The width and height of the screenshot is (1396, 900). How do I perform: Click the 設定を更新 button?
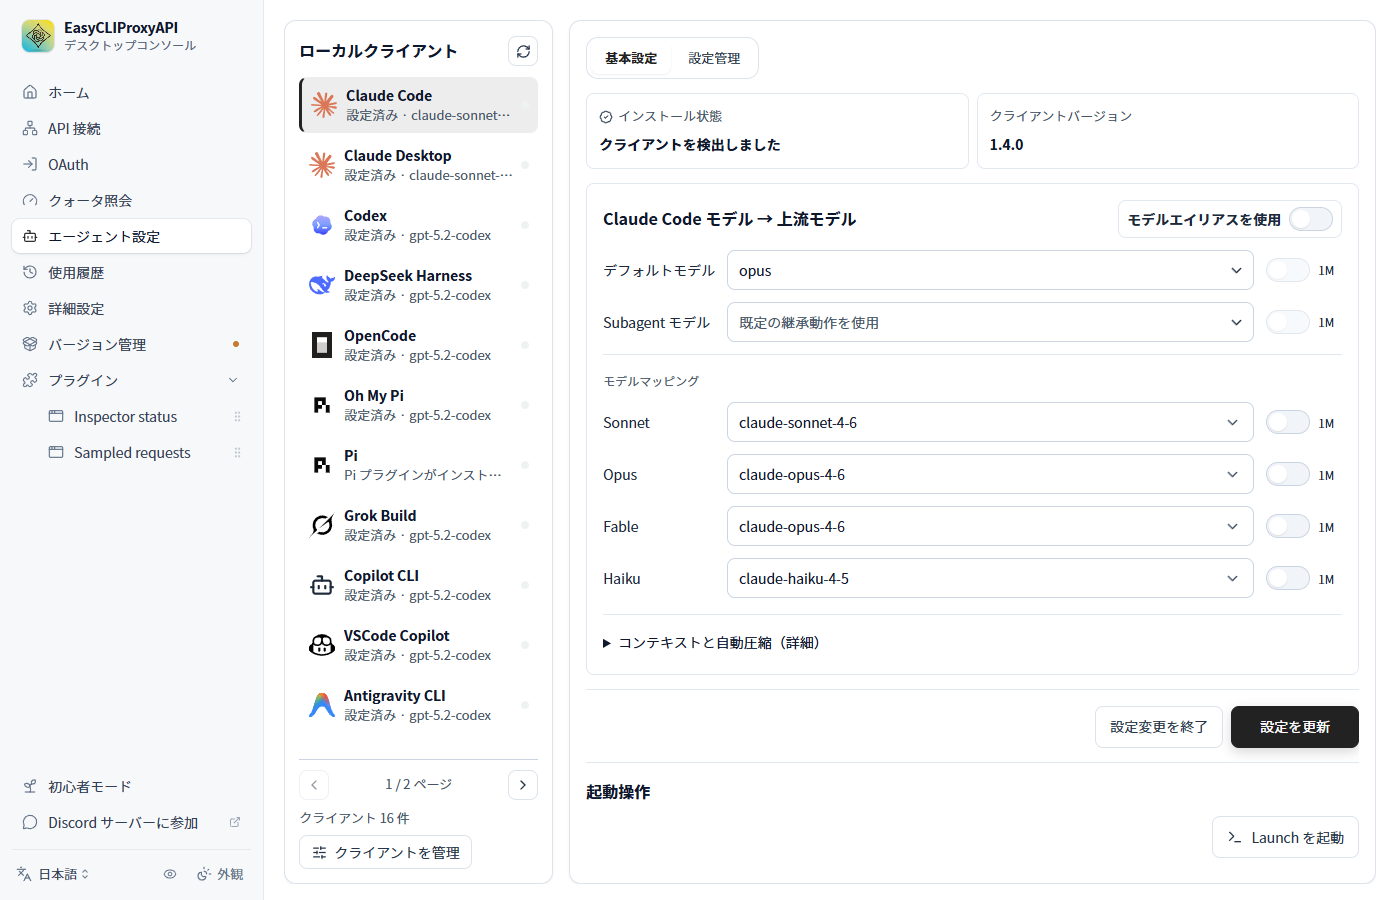[1294, 727]
